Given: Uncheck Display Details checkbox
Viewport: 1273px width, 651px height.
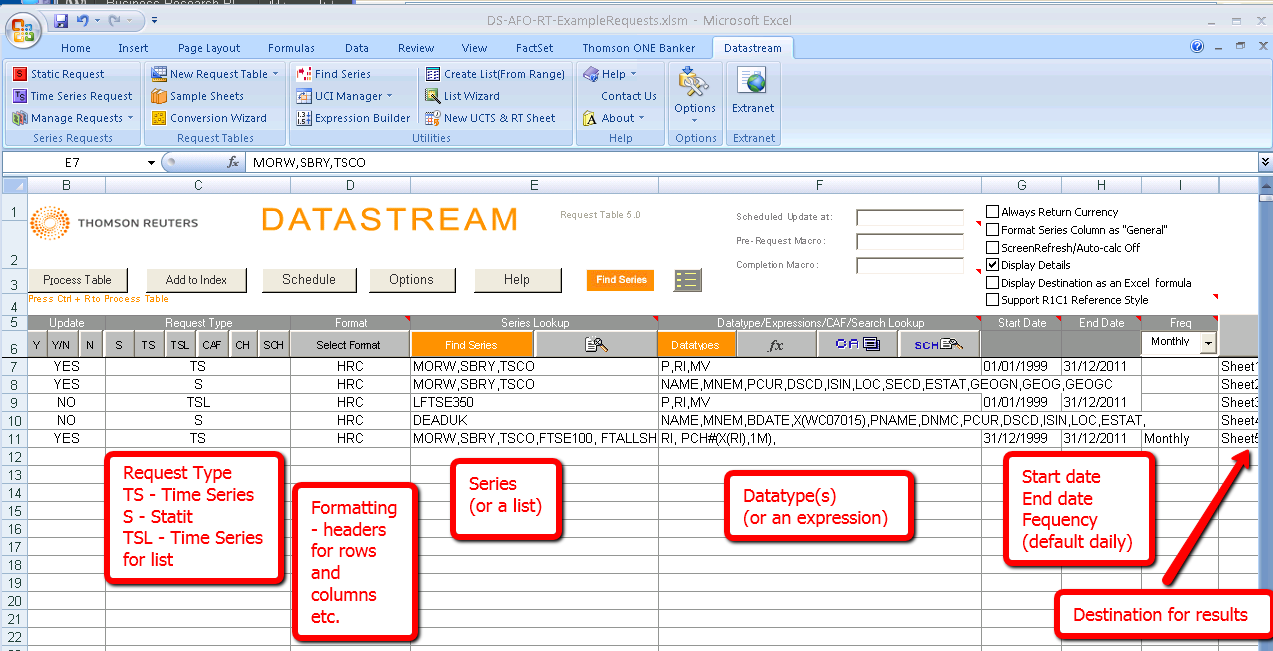Looking at the screenshot, I should (993, 265).
